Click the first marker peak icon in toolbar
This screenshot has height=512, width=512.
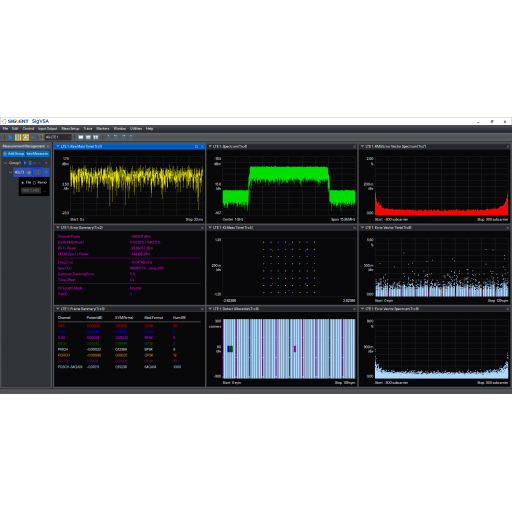click(108, 137)
